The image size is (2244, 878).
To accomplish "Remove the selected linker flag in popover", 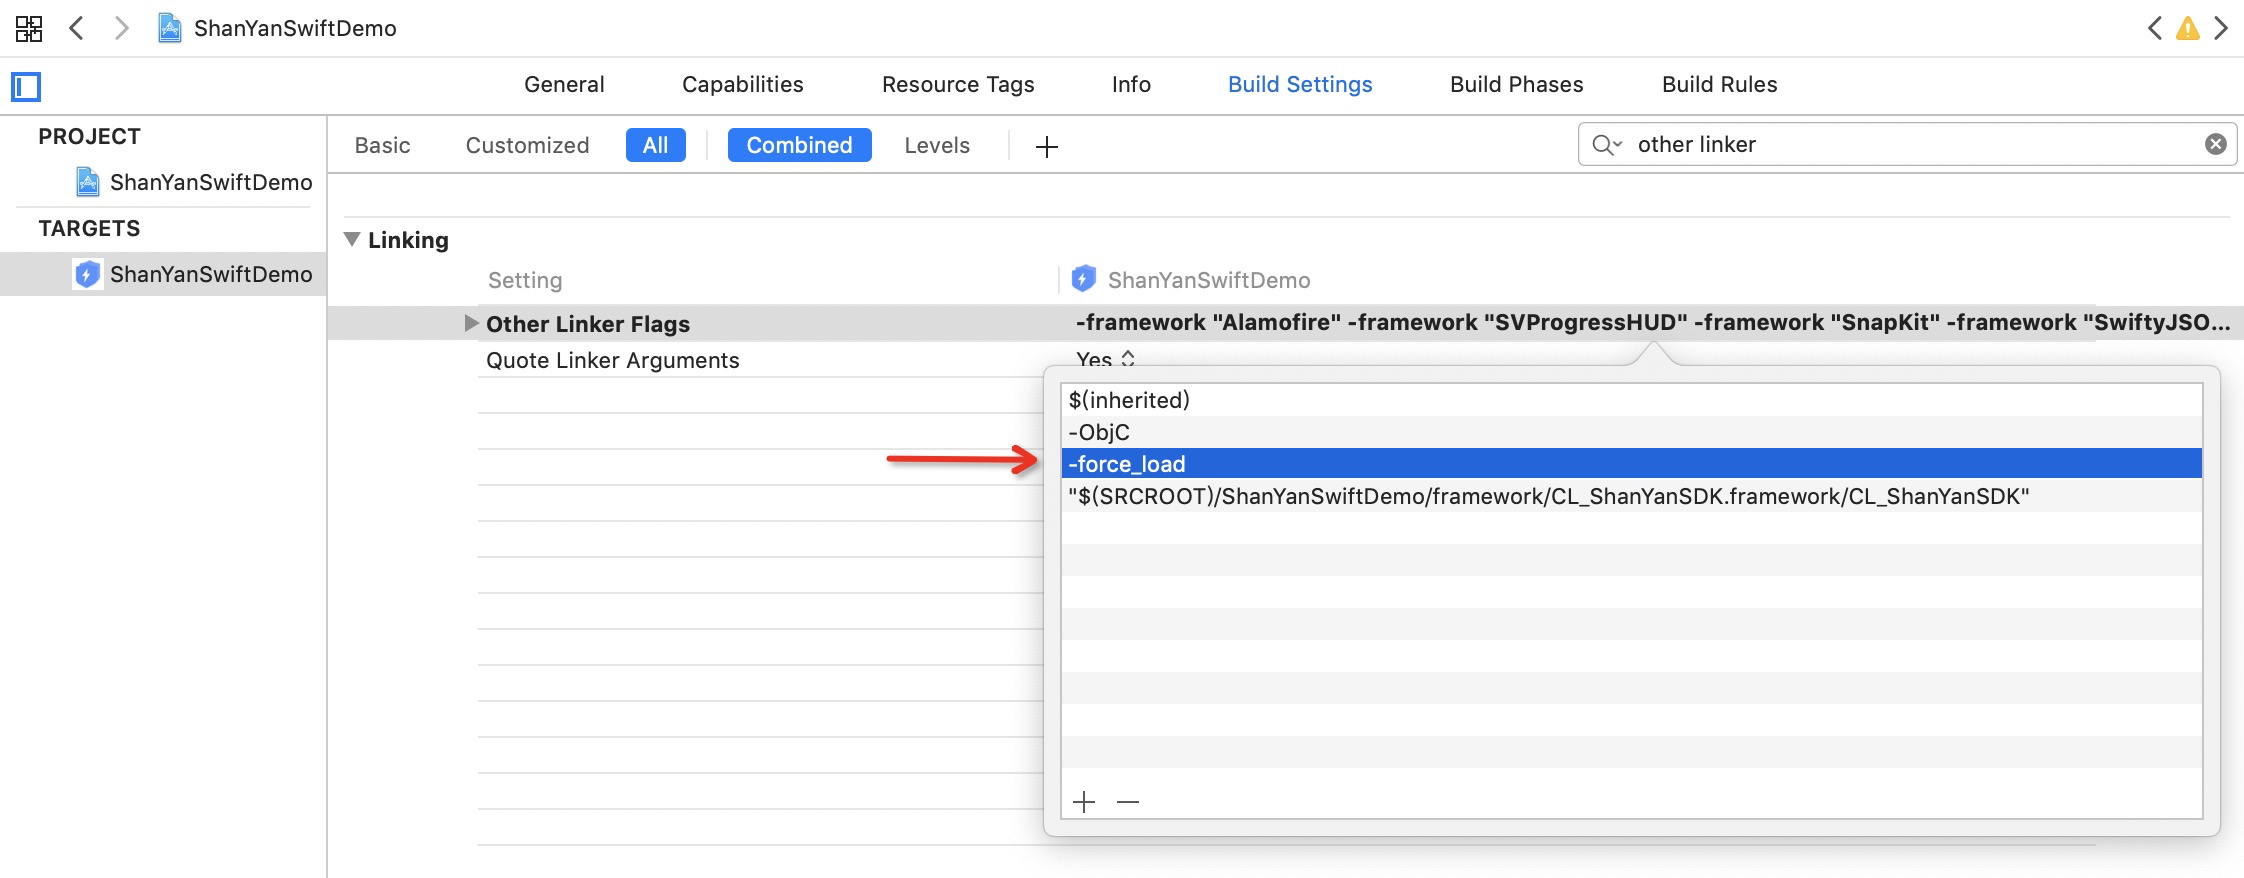I will pyautogui.click(x=1128, y=802).
